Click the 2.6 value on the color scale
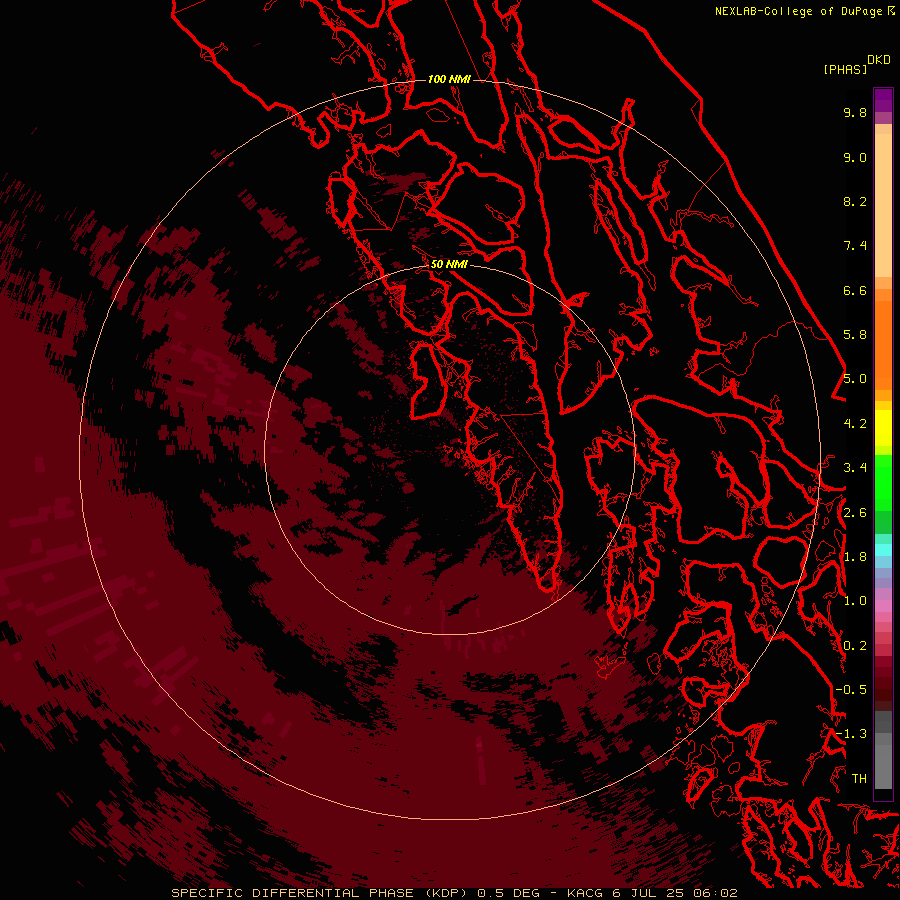This screenshot has height=900, width=900. click(x=855, y=513)
